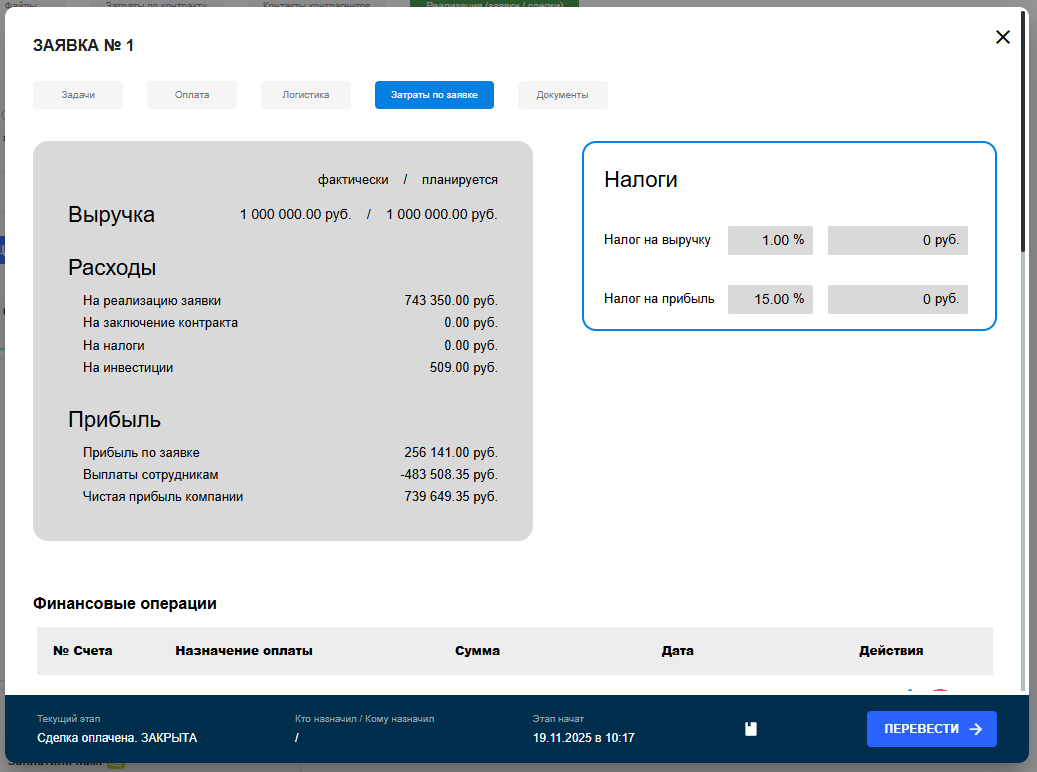This screenshot has height=772, width=1037.
Task: Click the фактически column label
Action: (353, 180)
